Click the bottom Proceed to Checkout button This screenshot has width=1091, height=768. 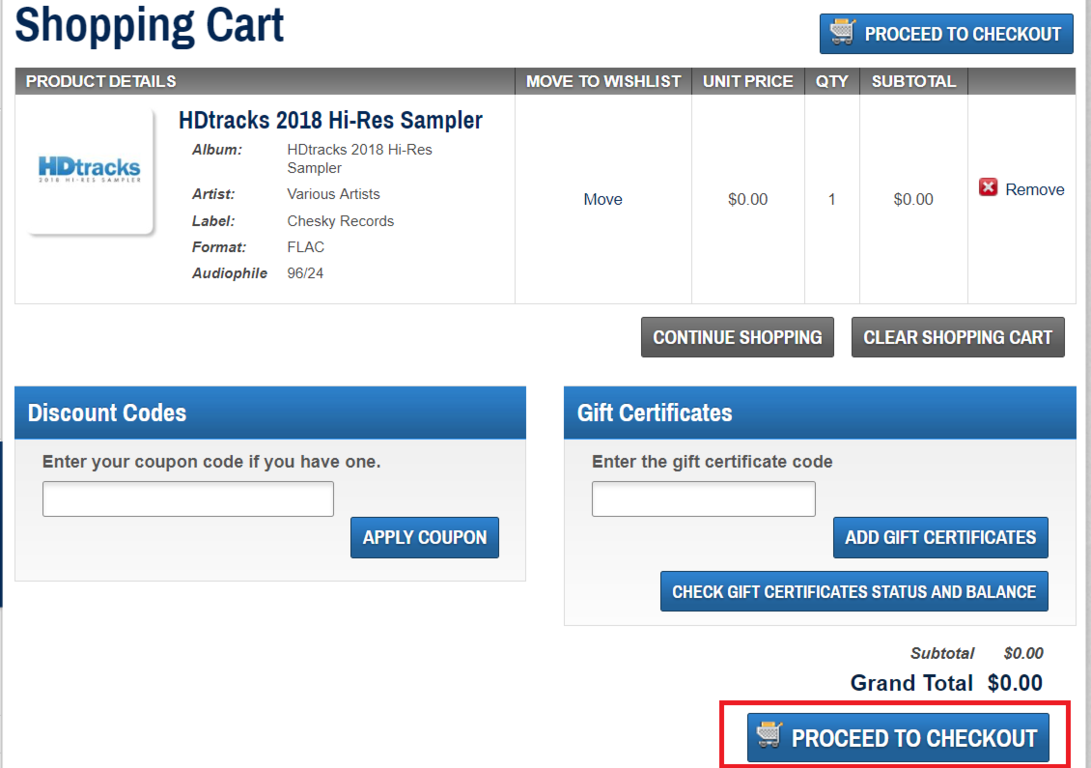coord(898,737)
